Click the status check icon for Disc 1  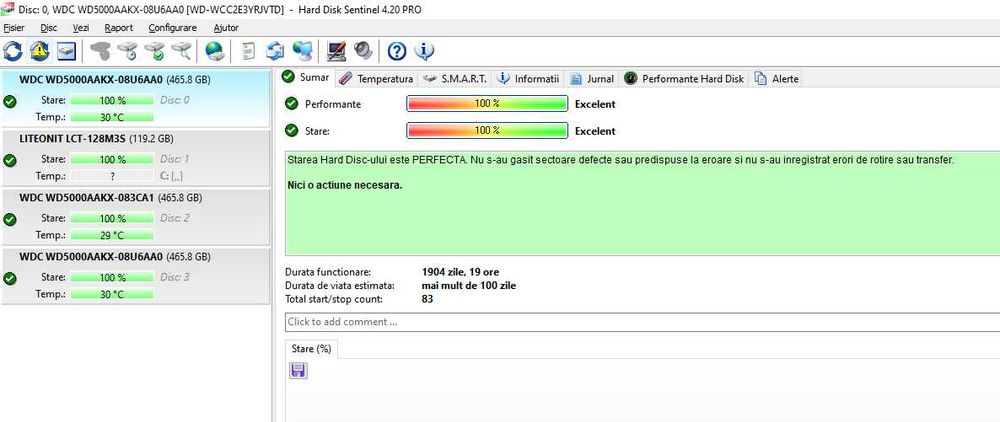click(10, 160)
